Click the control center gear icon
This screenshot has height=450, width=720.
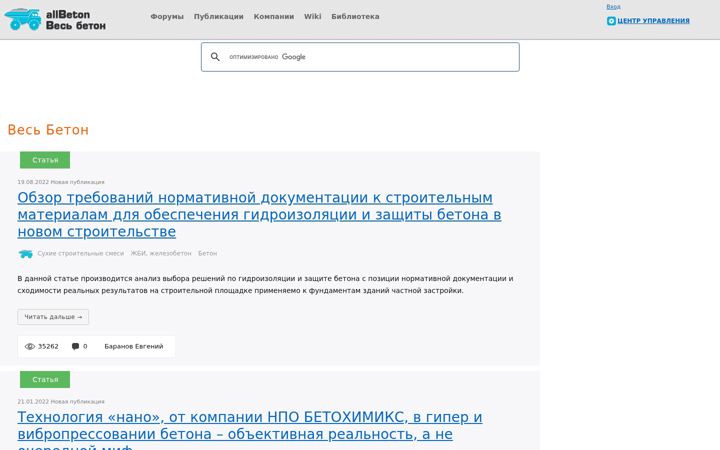click(x=611, y=21)
